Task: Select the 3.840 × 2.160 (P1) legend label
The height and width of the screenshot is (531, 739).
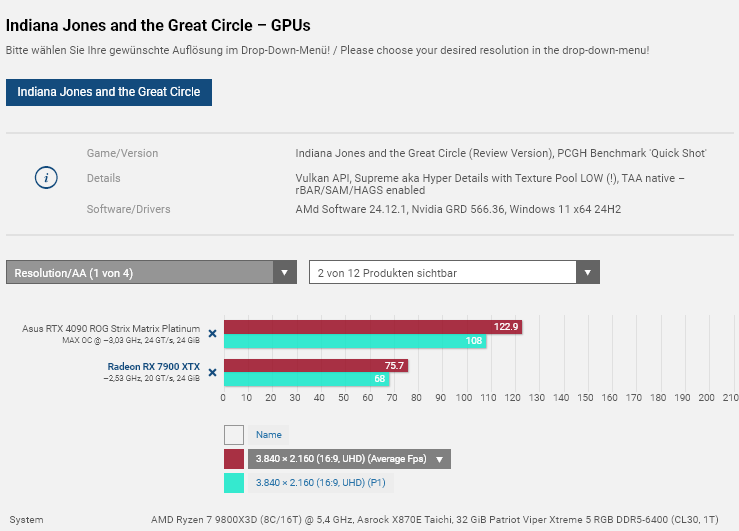Action: pyautogui.click(x=320, y=483)
